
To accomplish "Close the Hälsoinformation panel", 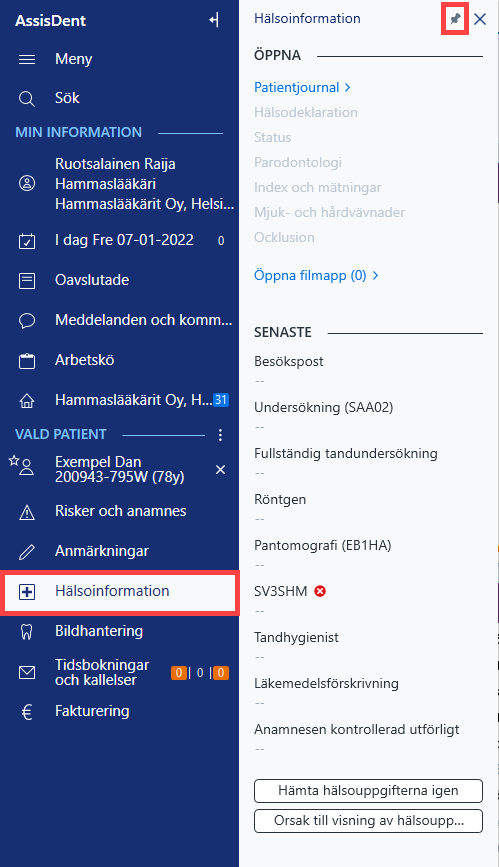I will (480, 19).
